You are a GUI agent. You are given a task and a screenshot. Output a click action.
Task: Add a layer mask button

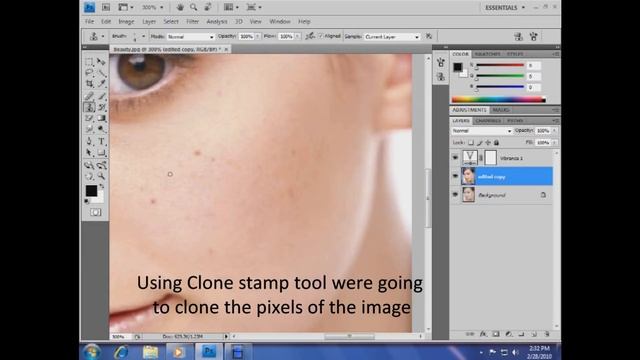(496, 334)
